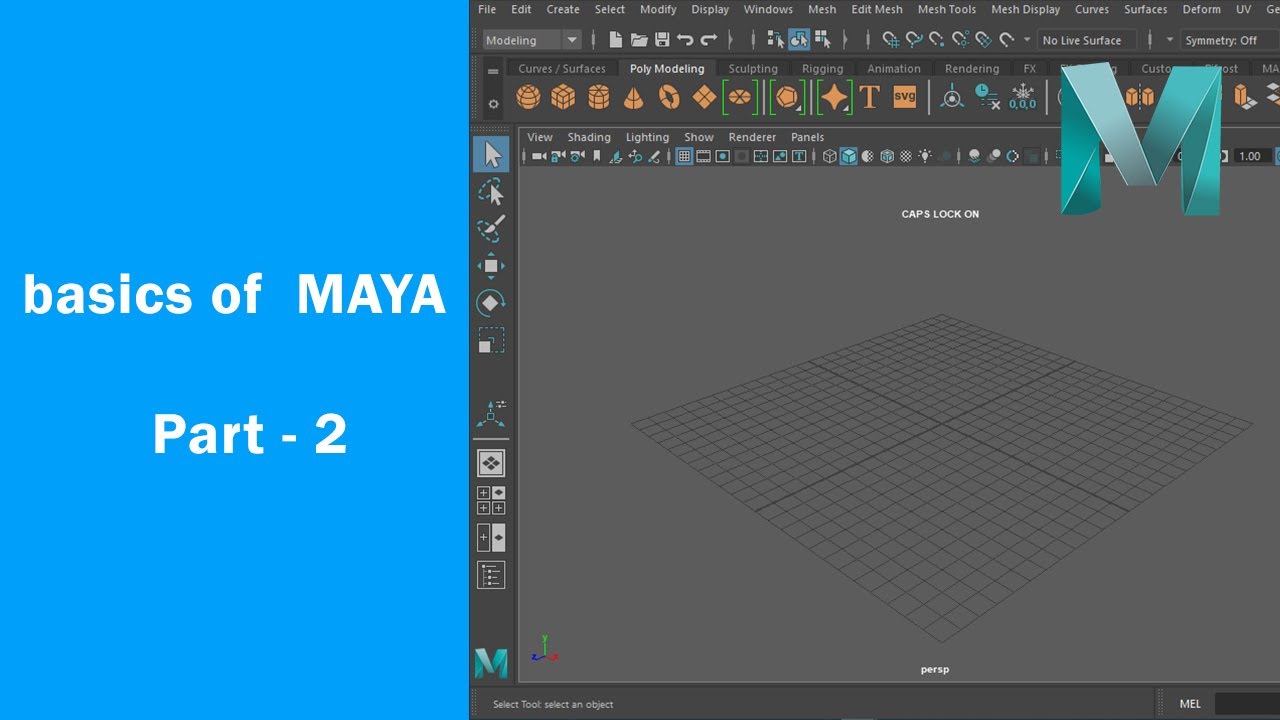Create a polygon torus from the shelf
The image size is (1280, 720).
pos(669,97)
